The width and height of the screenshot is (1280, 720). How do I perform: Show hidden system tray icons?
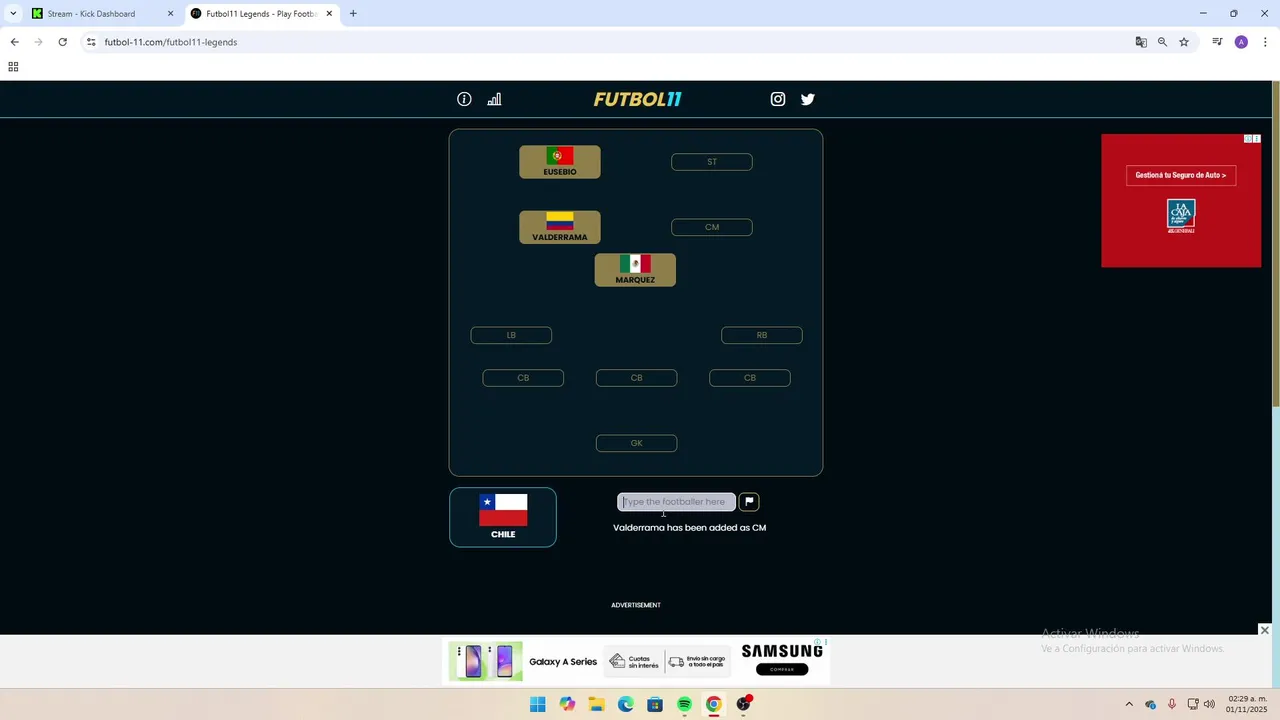1129,704
